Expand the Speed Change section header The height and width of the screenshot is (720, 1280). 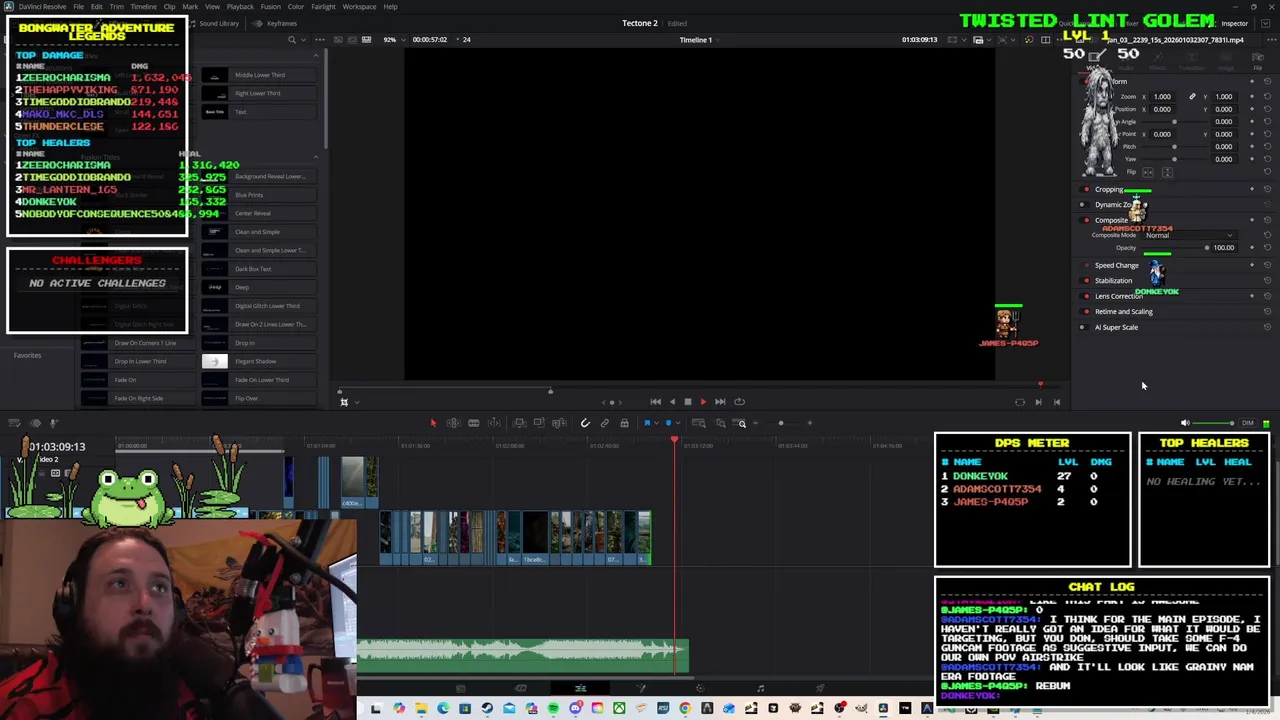[1117, 265]
